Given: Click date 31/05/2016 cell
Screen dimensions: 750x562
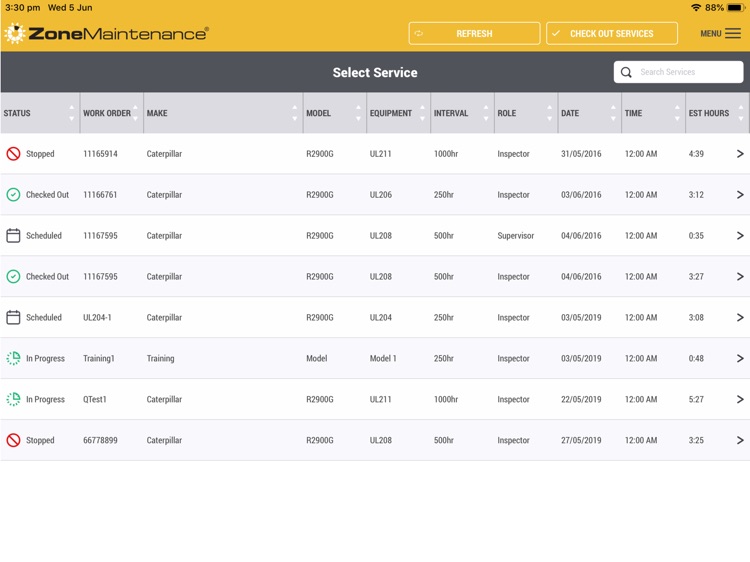Looking at the screenshot, I should coord(581,154).
